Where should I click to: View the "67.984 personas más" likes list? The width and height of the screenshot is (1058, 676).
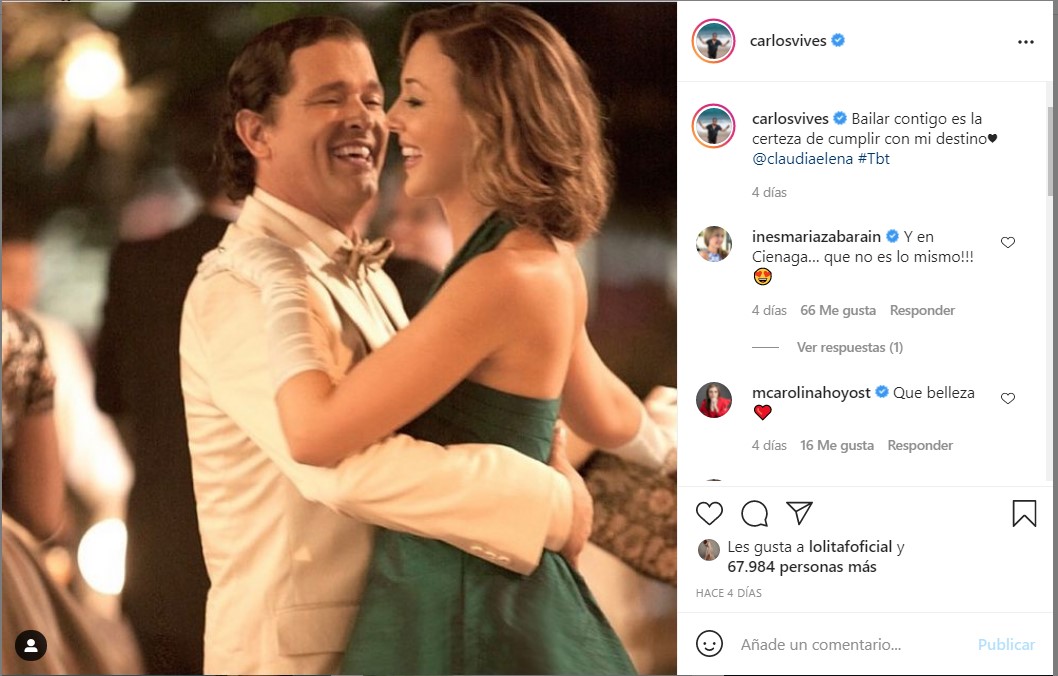[802, 567]
